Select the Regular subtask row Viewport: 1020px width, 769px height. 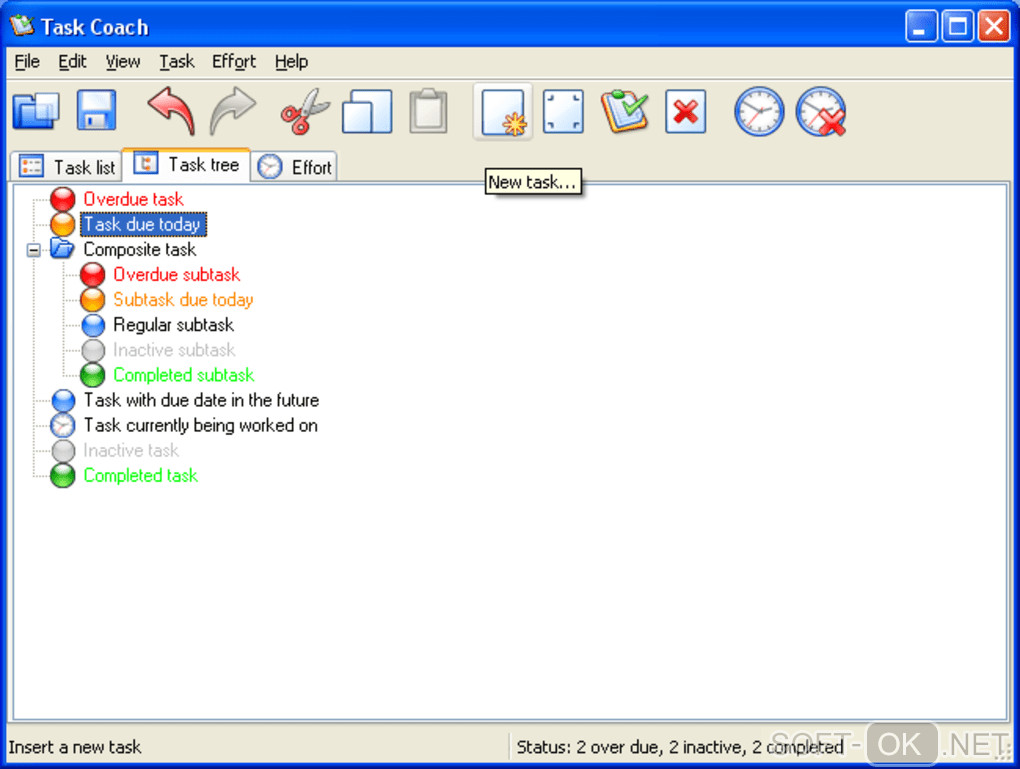tap(173, 325)
